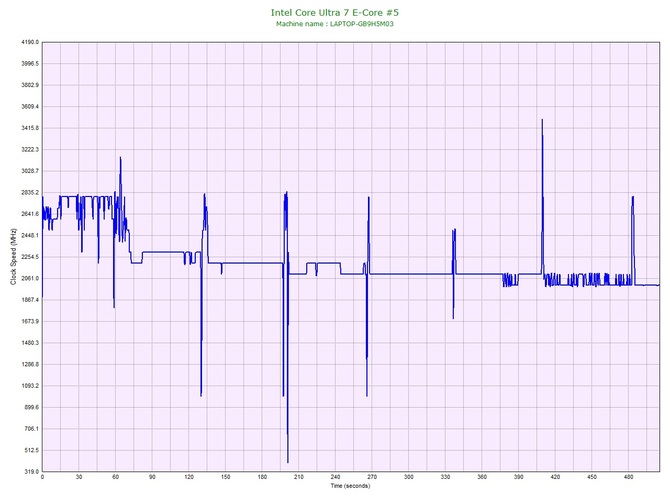Click the 1093.2 y-axis value
The image size is (670, 503).
pyautogui.click(x=30, y=386)
